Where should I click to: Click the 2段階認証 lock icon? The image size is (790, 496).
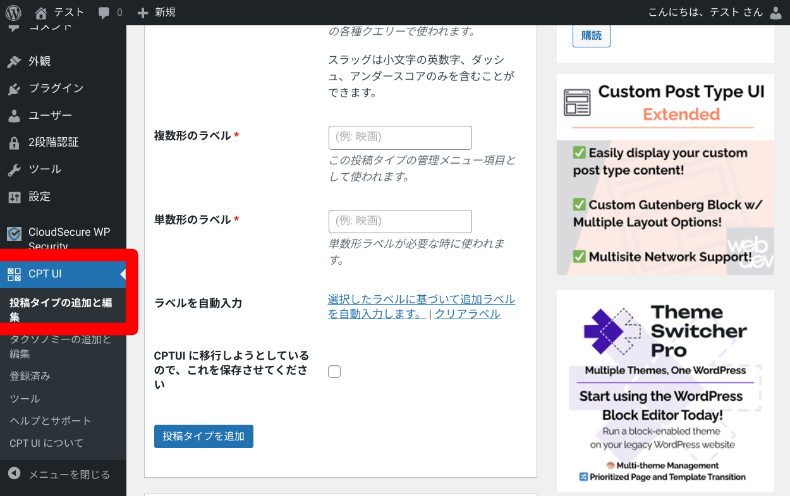[x=14, y=143]
